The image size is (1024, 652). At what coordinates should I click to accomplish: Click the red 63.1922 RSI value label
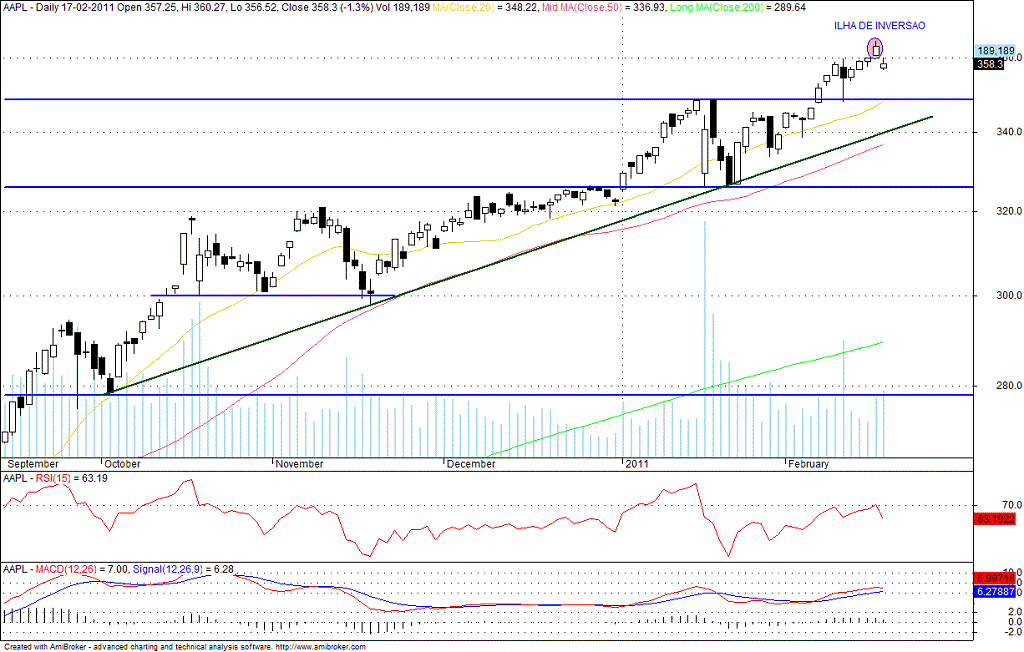(996, 519)
